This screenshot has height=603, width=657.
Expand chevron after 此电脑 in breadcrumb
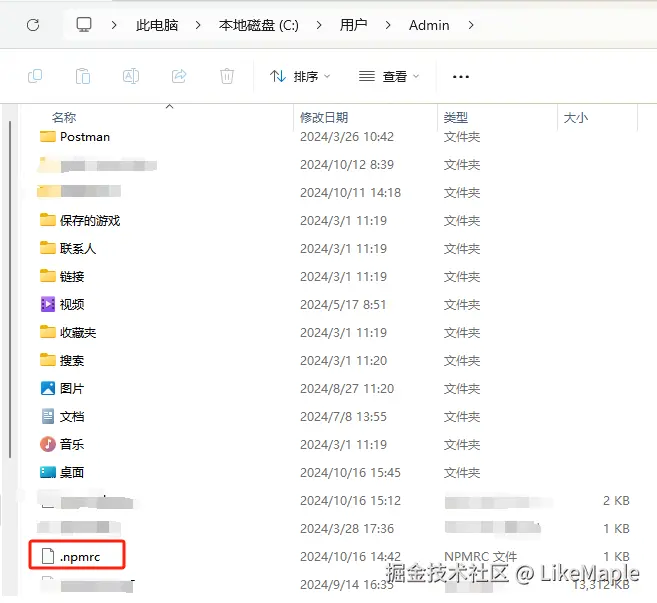[x=198, y=25]
